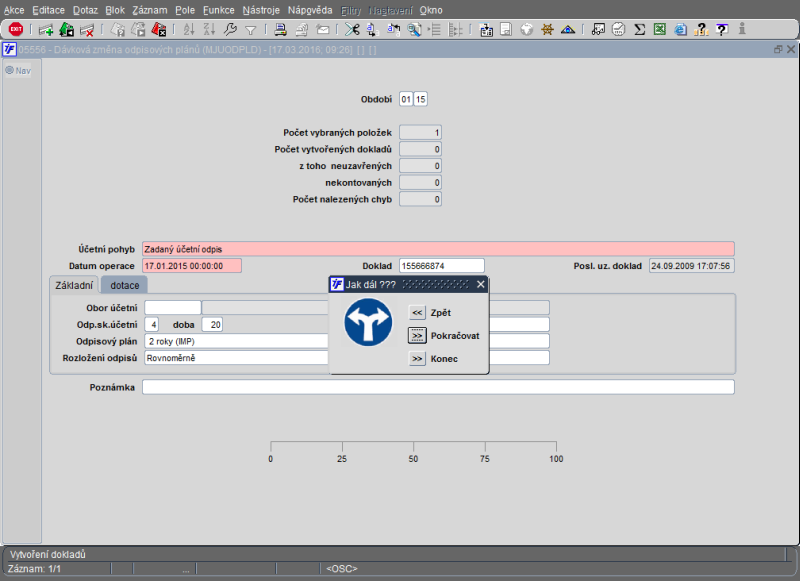Click the Vytvoření dokladů status message
This screenshot has width=800, height=581.
tap(47, 554)
